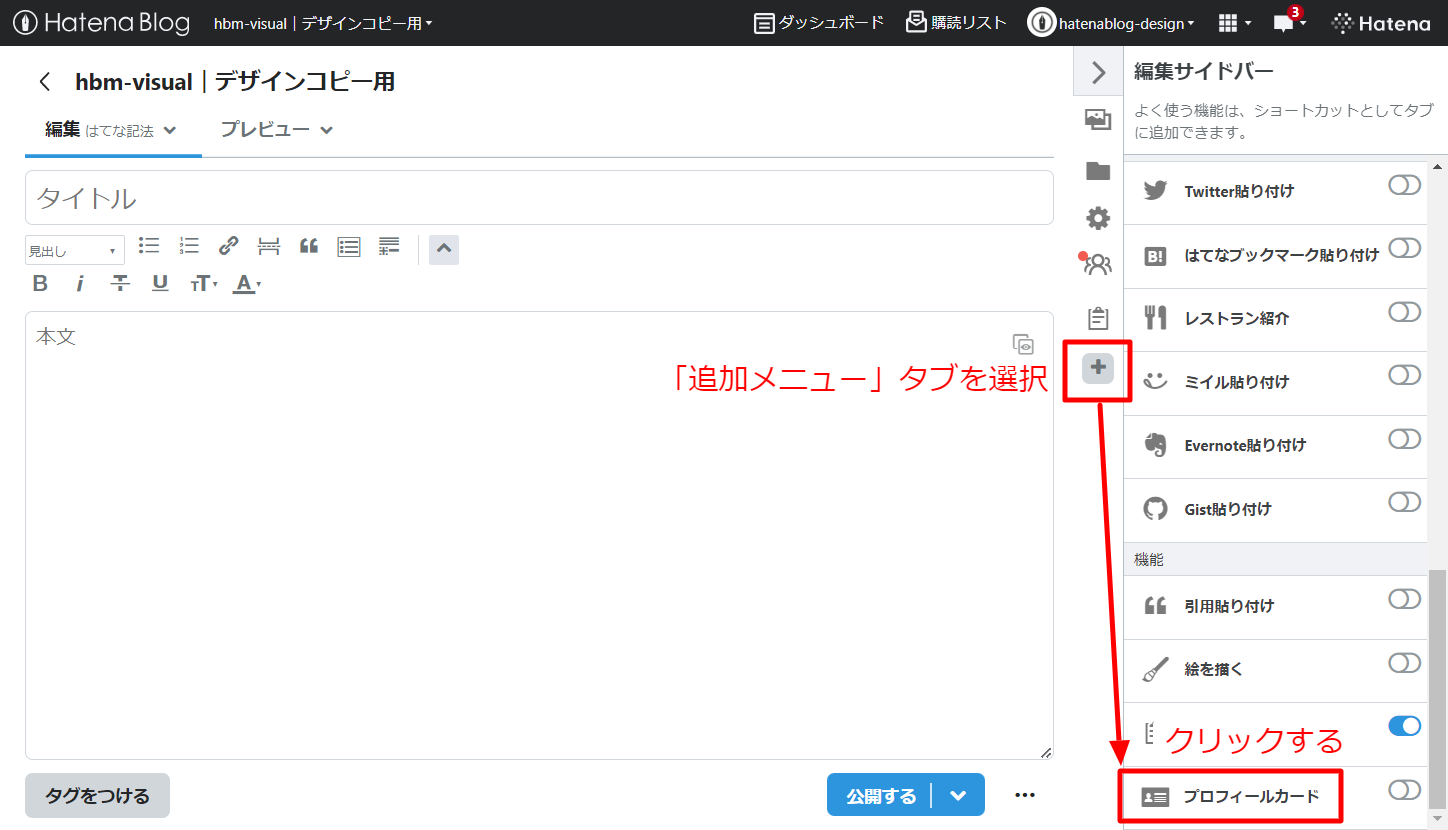The width and height of the screenshot is (1448, 830).
Task: Enable the Gist貼り付け toggle
Action: point(1404,502)
